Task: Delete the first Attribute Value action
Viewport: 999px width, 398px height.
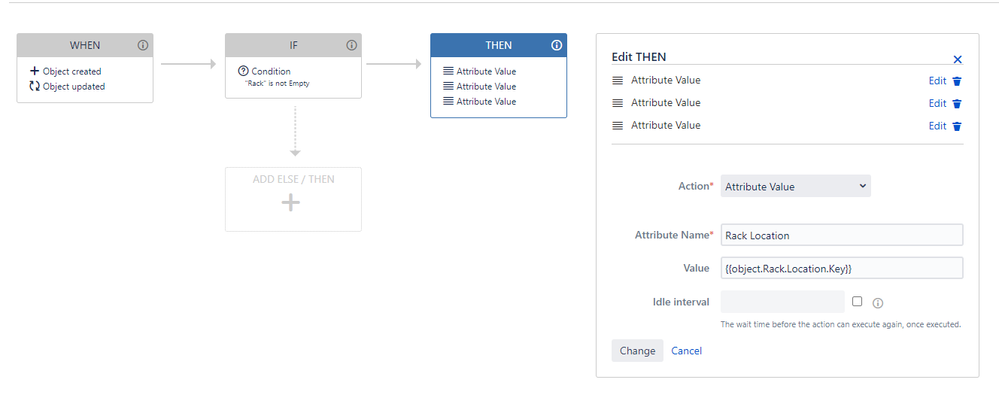Action: [956, 81]
